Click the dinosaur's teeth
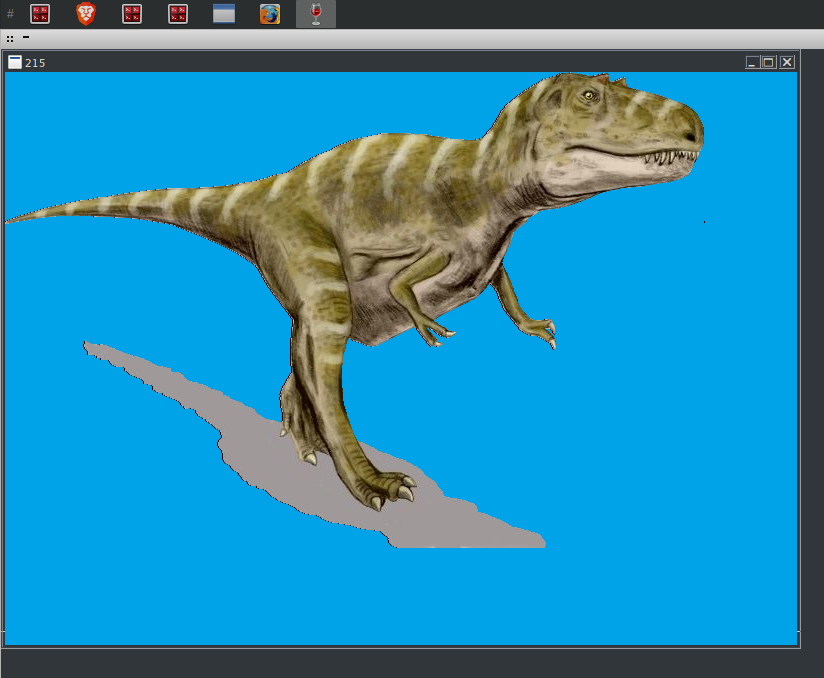The image size is (824, 678). 670,156
